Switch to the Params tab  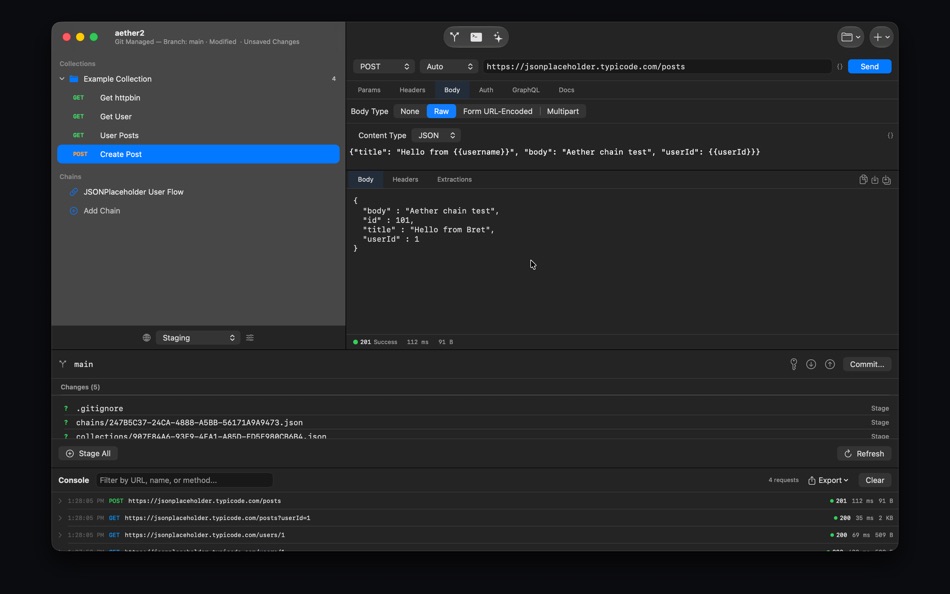(x=369, y=90)
